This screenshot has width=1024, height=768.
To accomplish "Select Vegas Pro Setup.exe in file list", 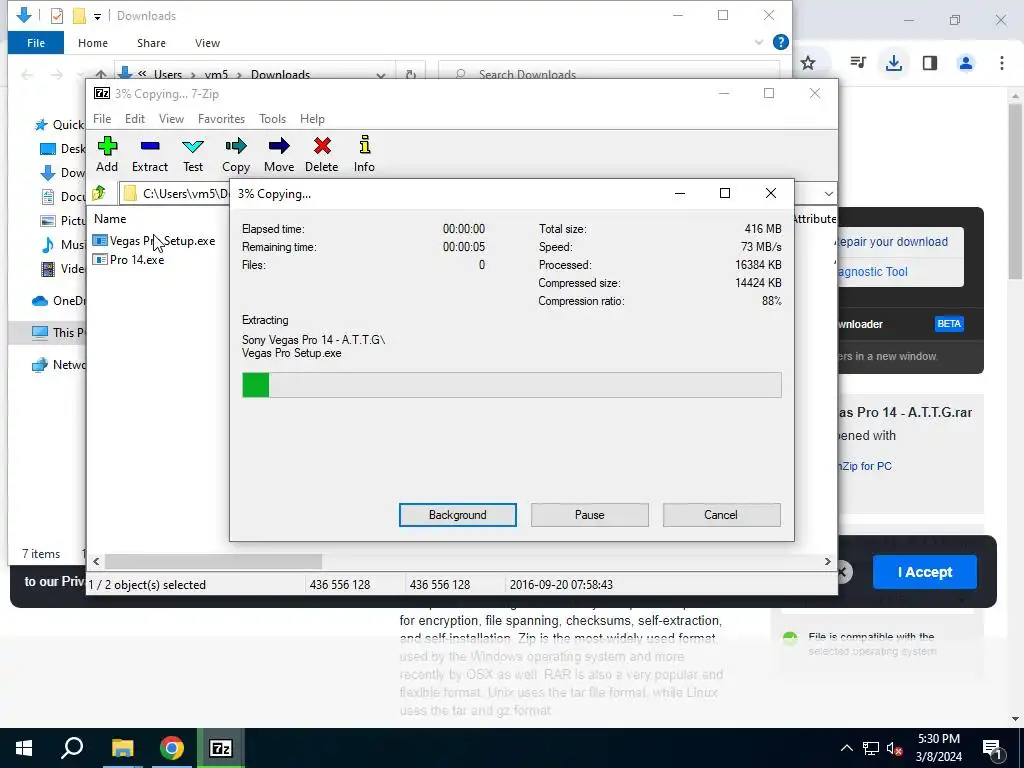I will tap(154, 241).
